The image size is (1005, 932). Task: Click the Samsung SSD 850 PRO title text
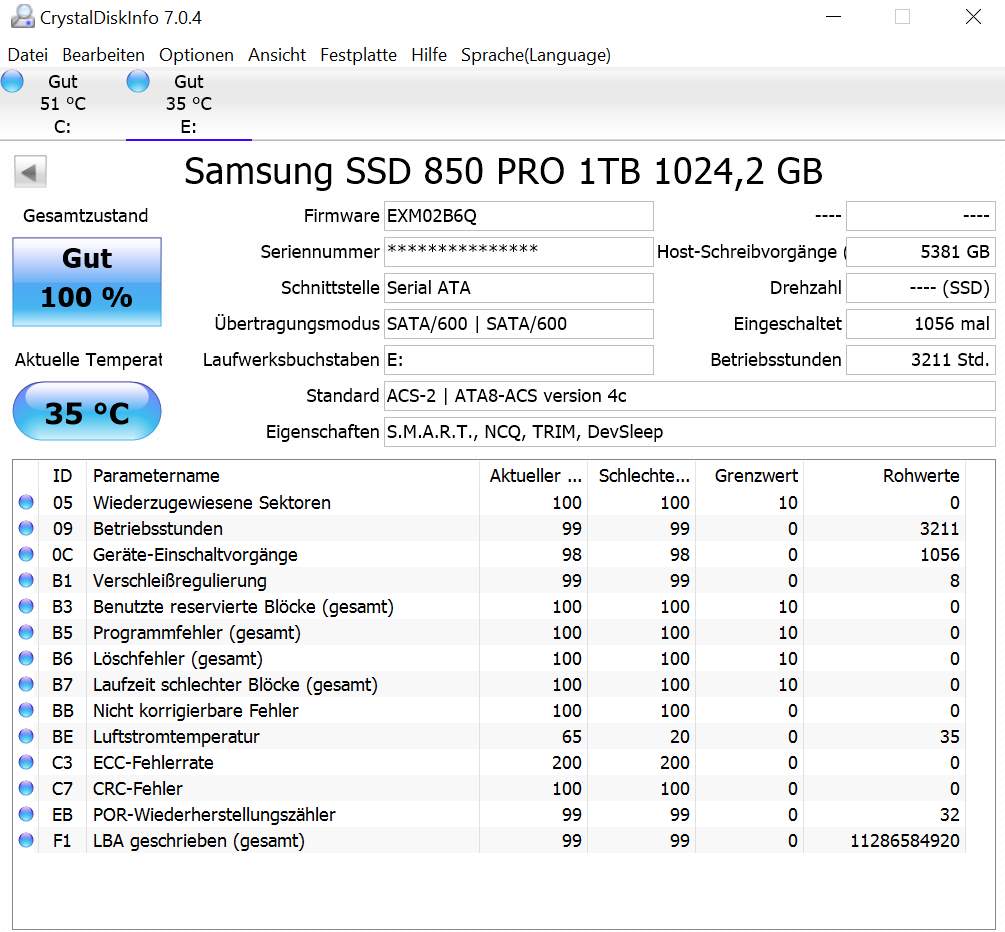pyautogui.click(x=503, y=171)
